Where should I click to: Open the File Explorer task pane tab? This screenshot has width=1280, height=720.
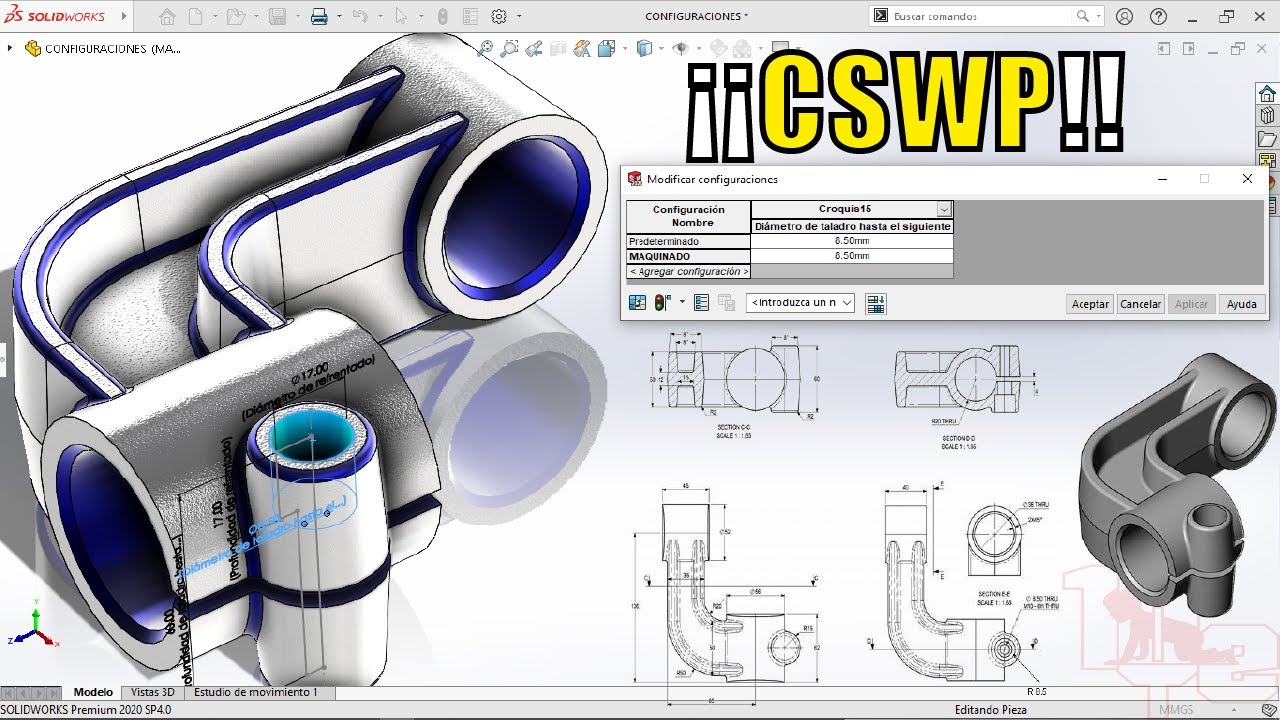[1267, 138]
